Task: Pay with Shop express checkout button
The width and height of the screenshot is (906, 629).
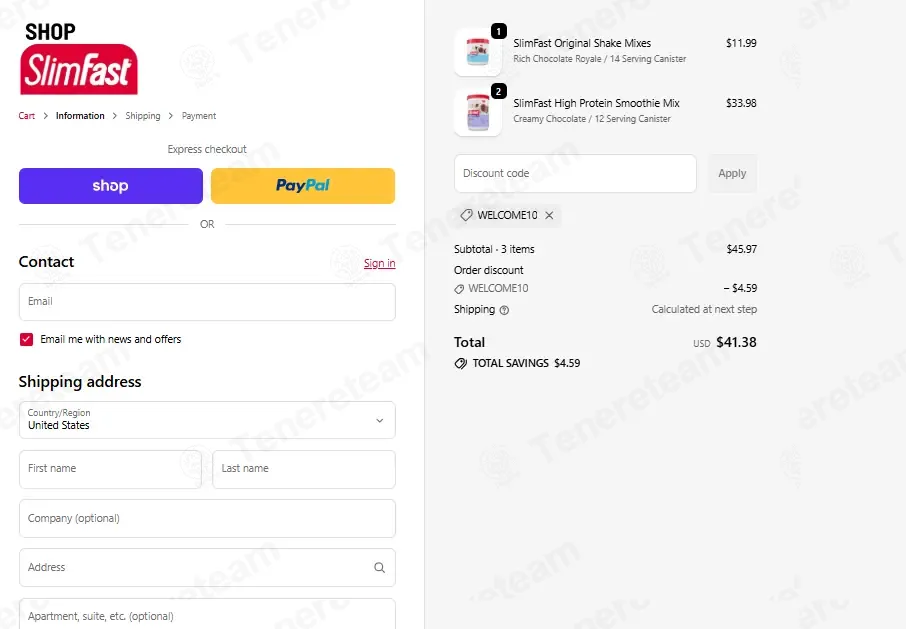Action: click(x=111, y=186)
